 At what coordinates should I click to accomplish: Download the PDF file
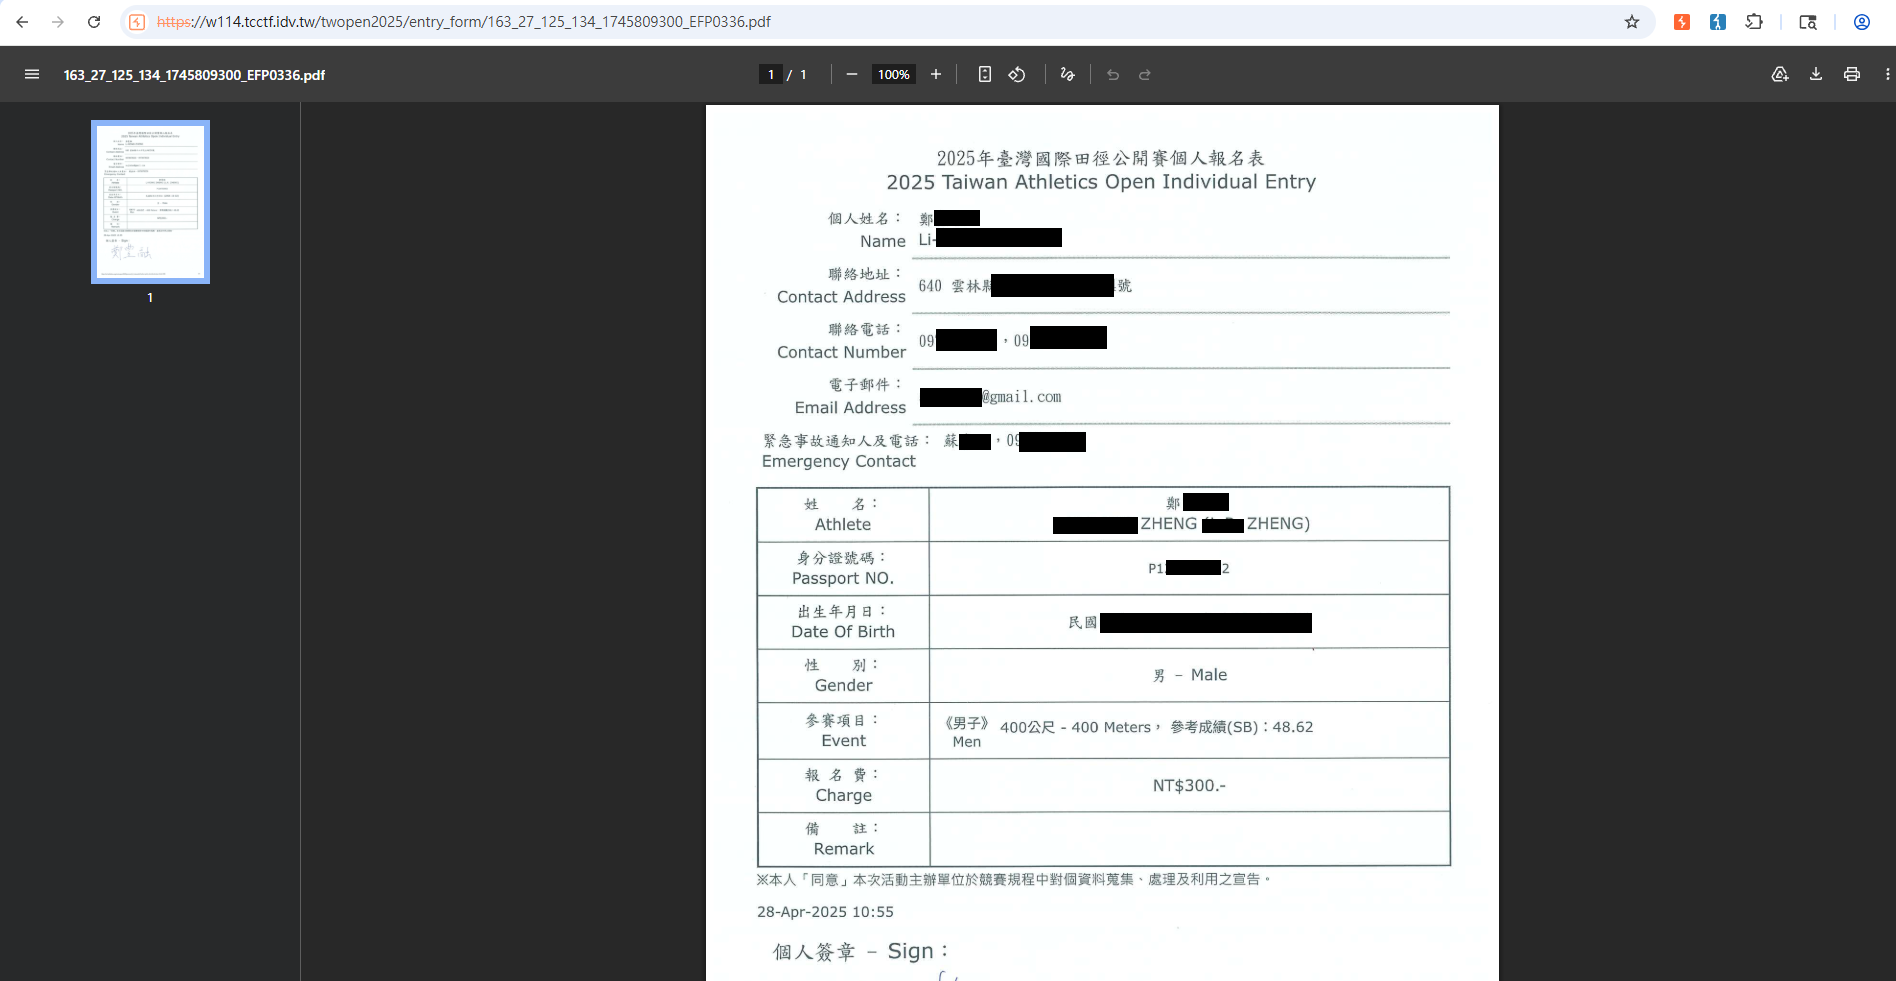[1816, 74]
